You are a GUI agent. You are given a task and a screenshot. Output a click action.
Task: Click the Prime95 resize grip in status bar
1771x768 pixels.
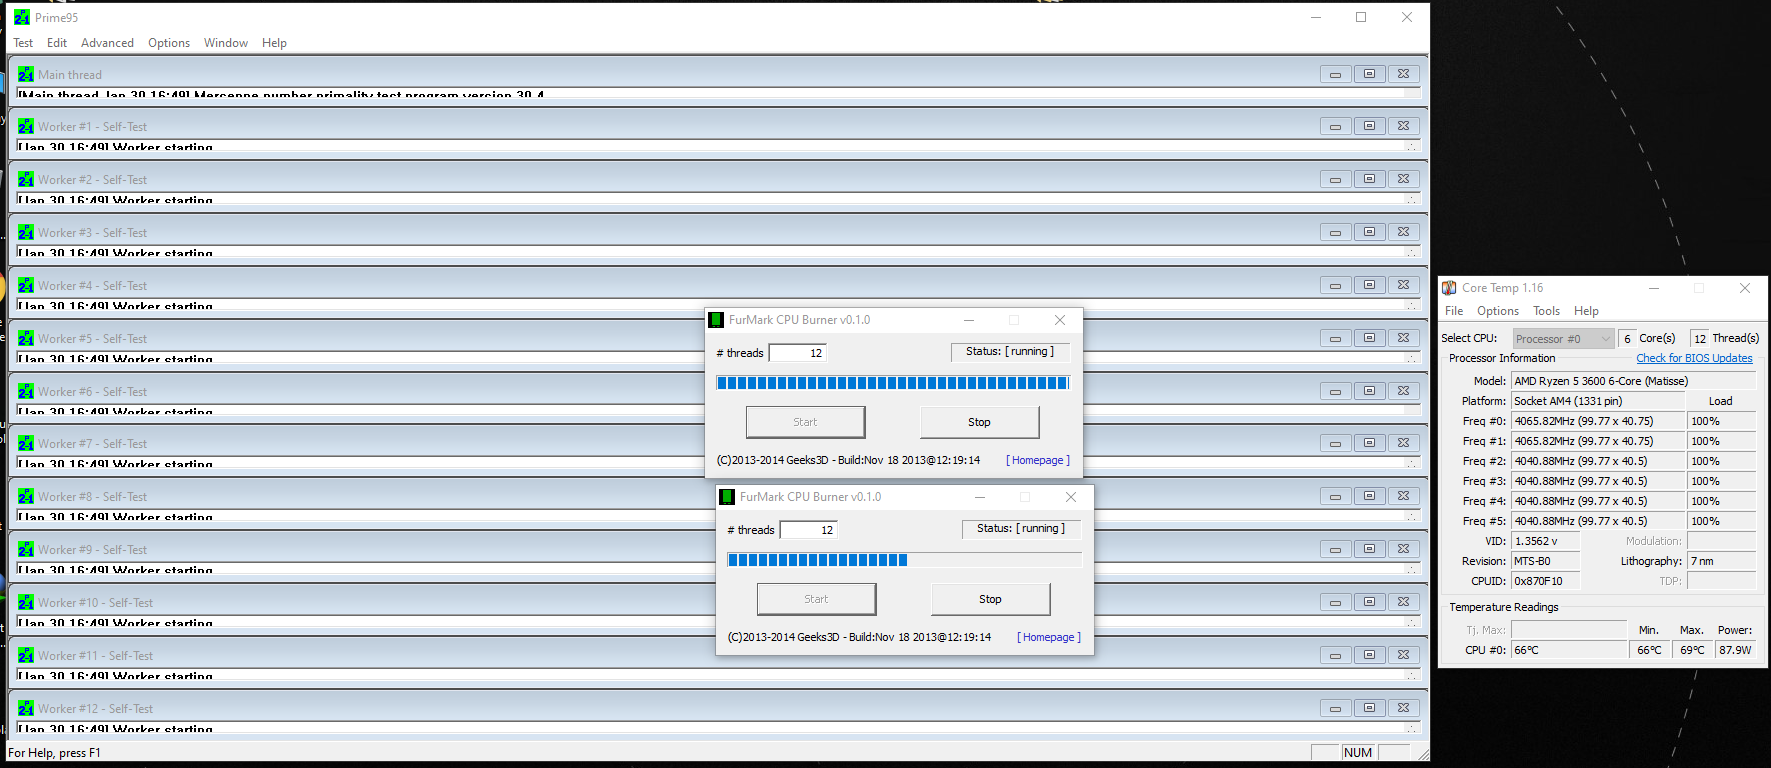pos(1422,754)
